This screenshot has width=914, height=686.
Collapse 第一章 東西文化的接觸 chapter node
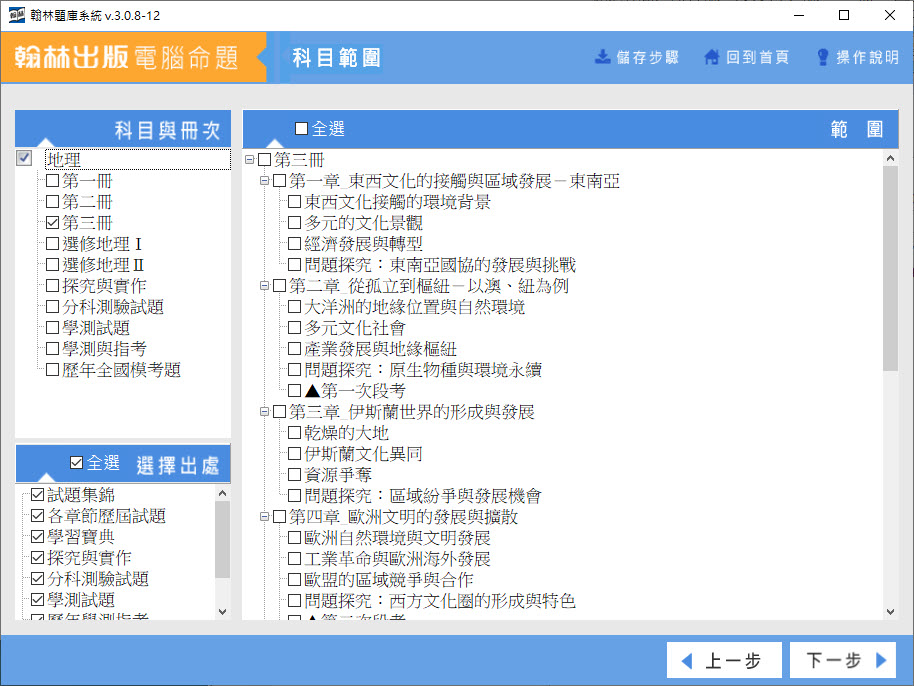[x=264, y=181]
